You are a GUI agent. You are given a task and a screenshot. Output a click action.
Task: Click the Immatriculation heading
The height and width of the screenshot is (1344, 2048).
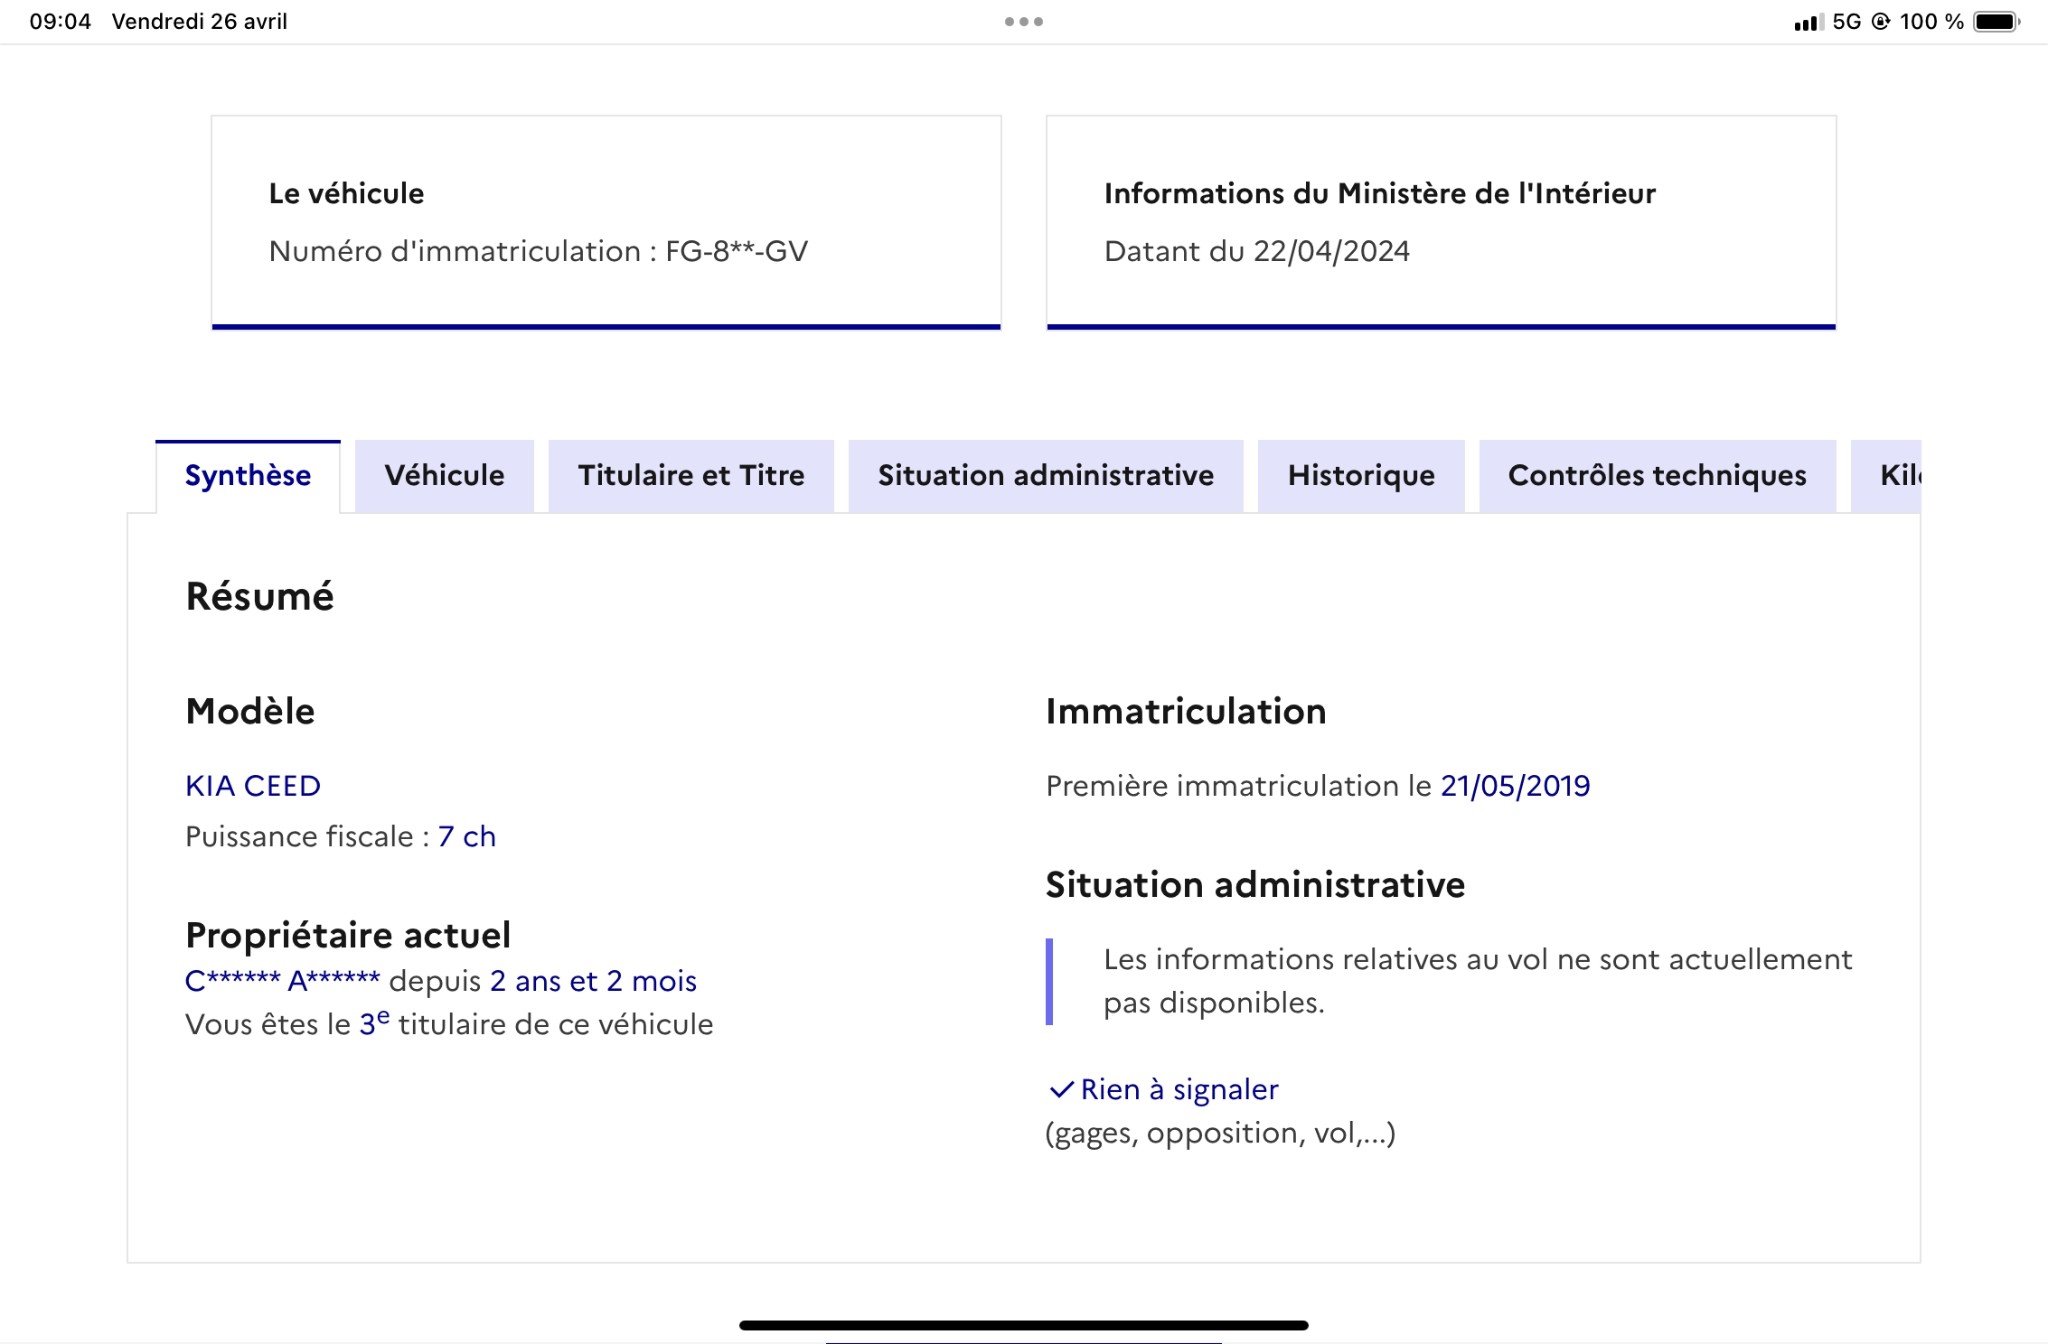point(1186,711)
